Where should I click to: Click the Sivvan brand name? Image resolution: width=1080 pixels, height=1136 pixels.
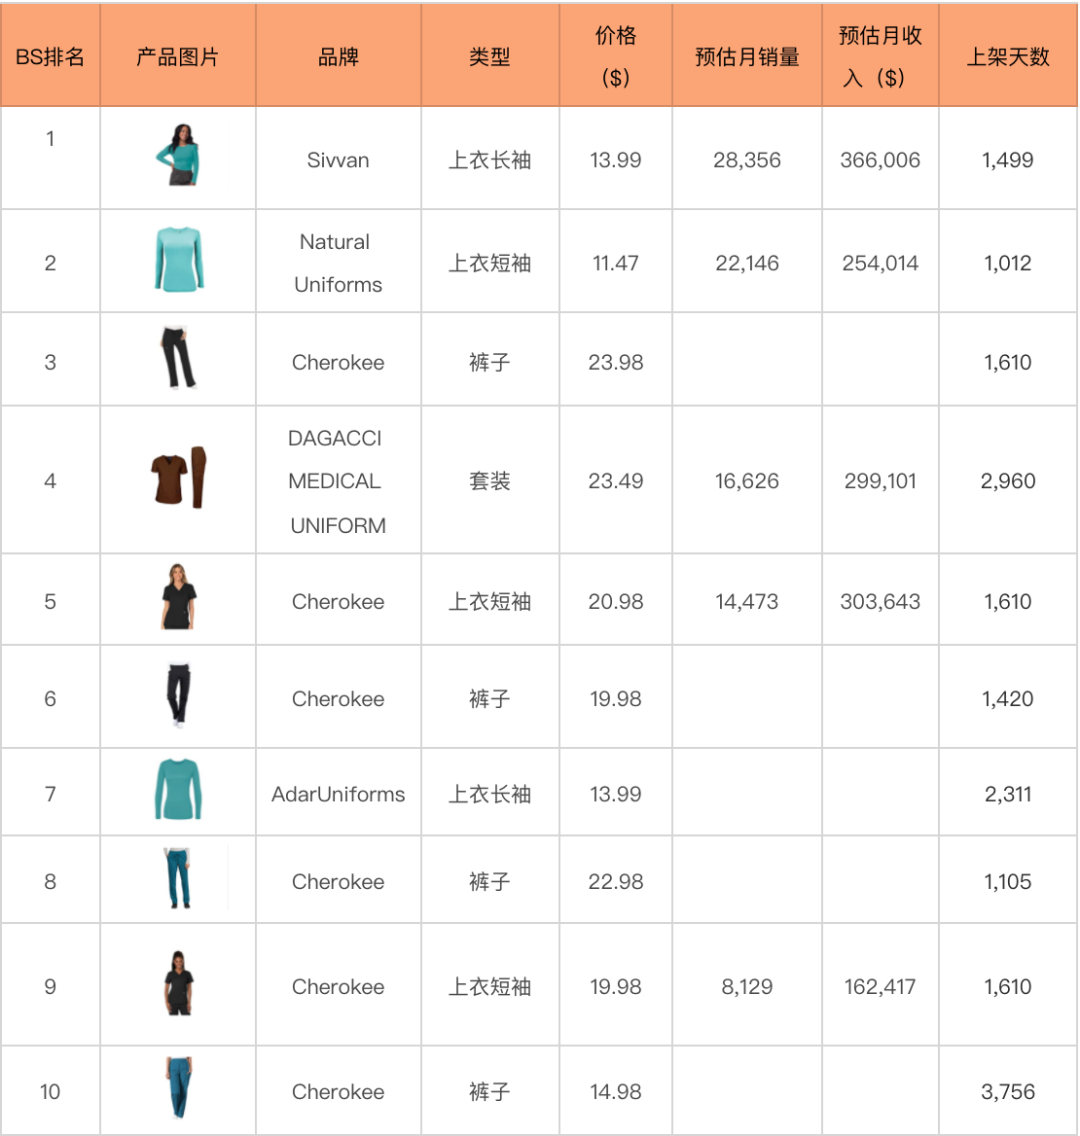tap(338, 160)
